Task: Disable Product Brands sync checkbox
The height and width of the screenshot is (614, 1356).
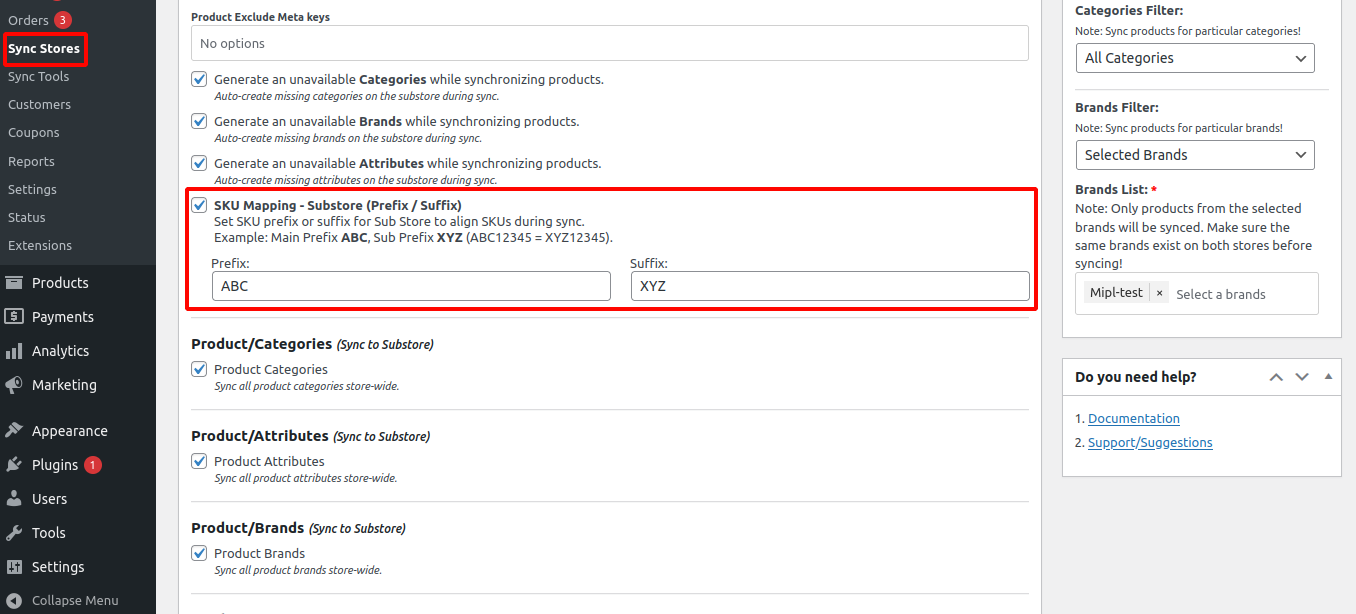Action: (200, 553)
